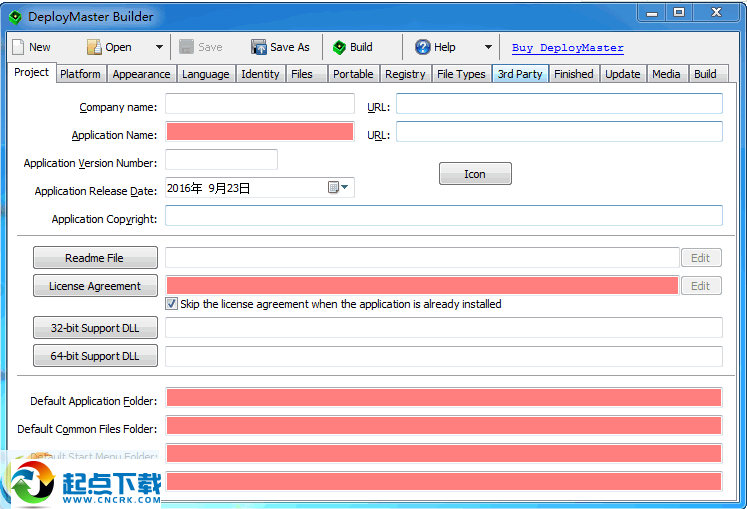Open the Appearance tab
Viewport: 747px width, 509px height.
pos(141,74)
